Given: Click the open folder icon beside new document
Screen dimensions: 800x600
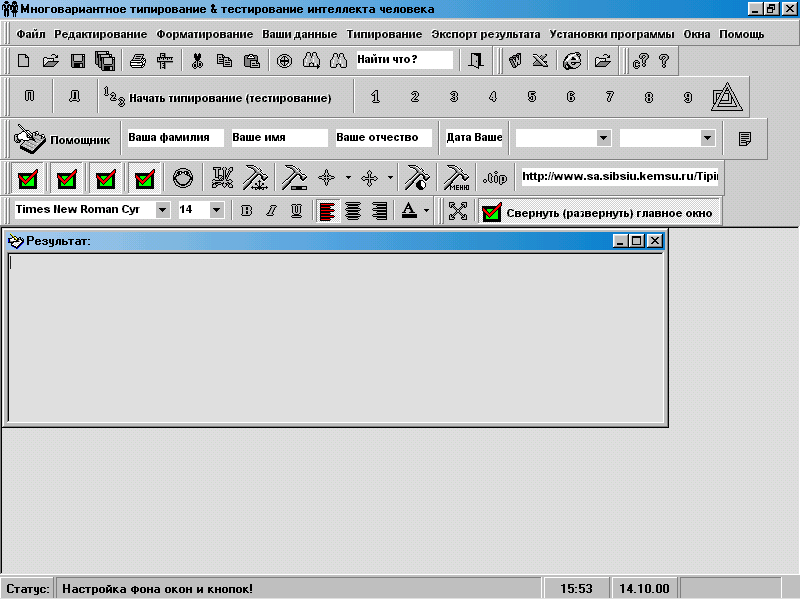Looking at the screenshot, I should coord(51,61).
